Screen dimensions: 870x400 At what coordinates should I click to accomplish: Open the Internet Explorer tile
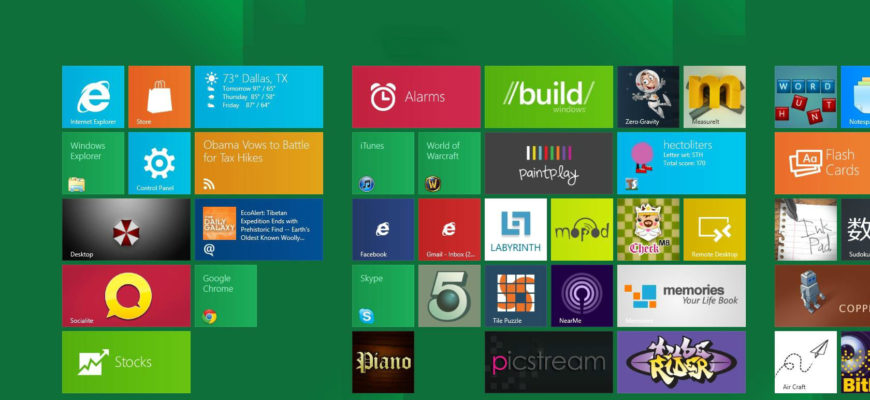tap(93, 97)
